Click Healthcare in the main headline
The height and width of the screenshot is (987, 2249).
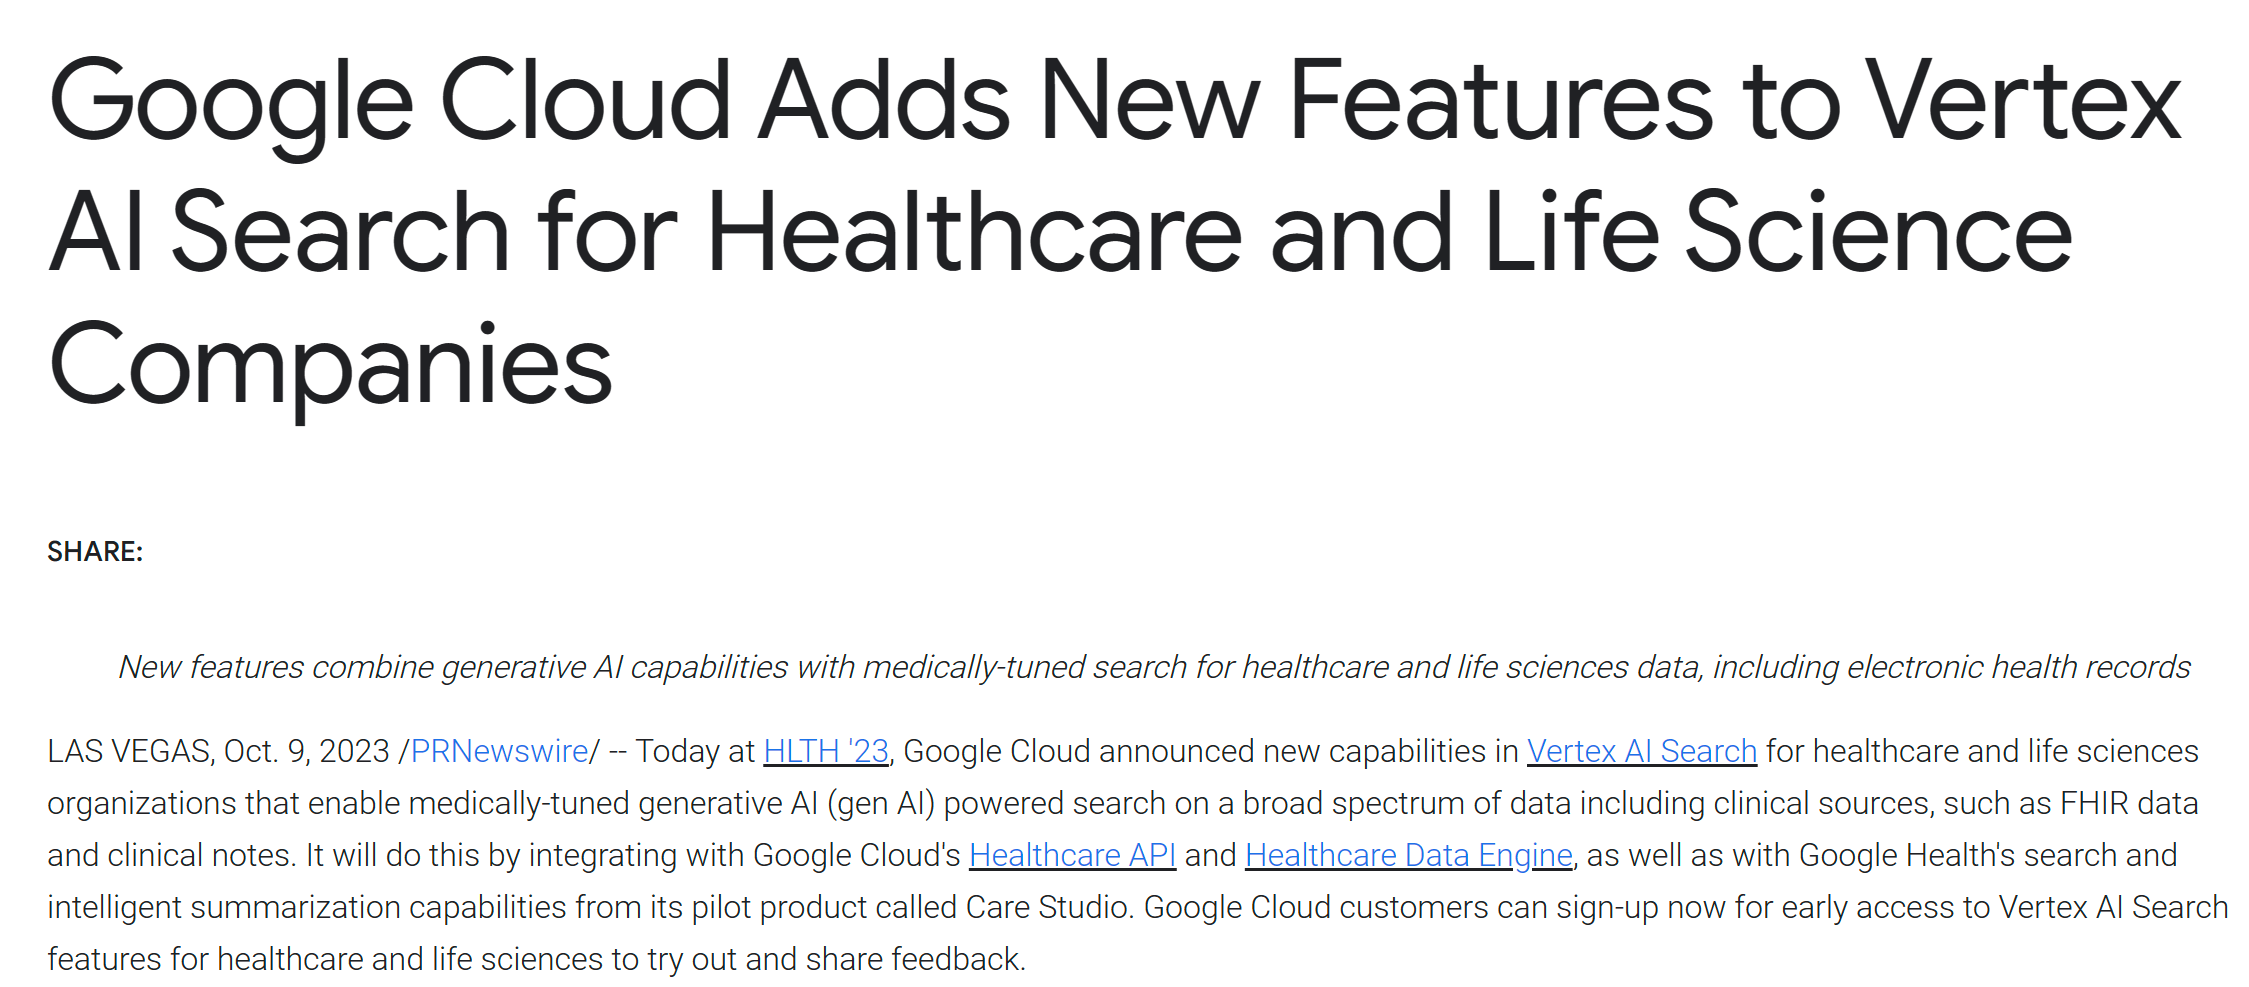[974, 232]
